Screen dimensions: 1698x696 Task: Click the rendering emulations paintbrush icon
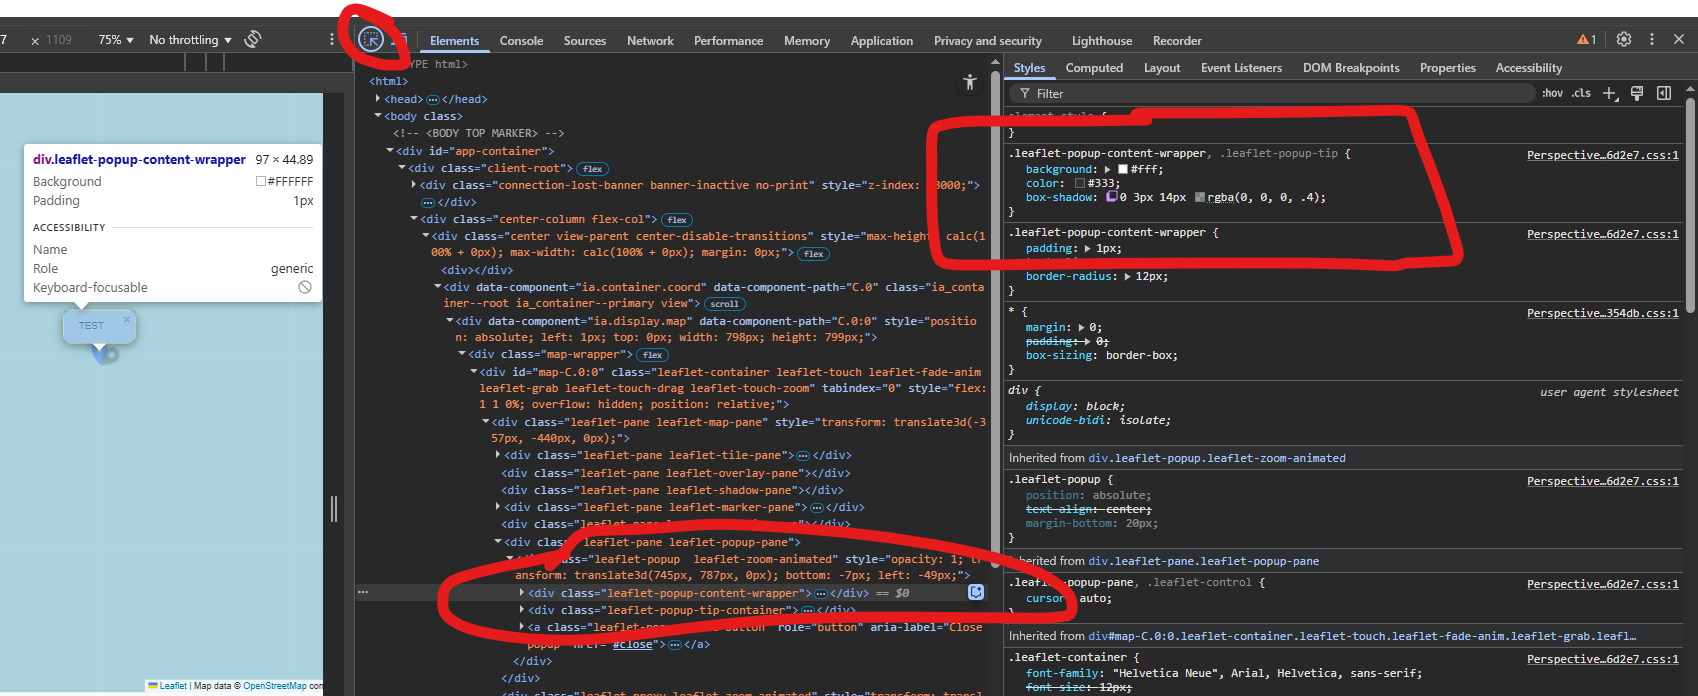(x=1637, y=93)
